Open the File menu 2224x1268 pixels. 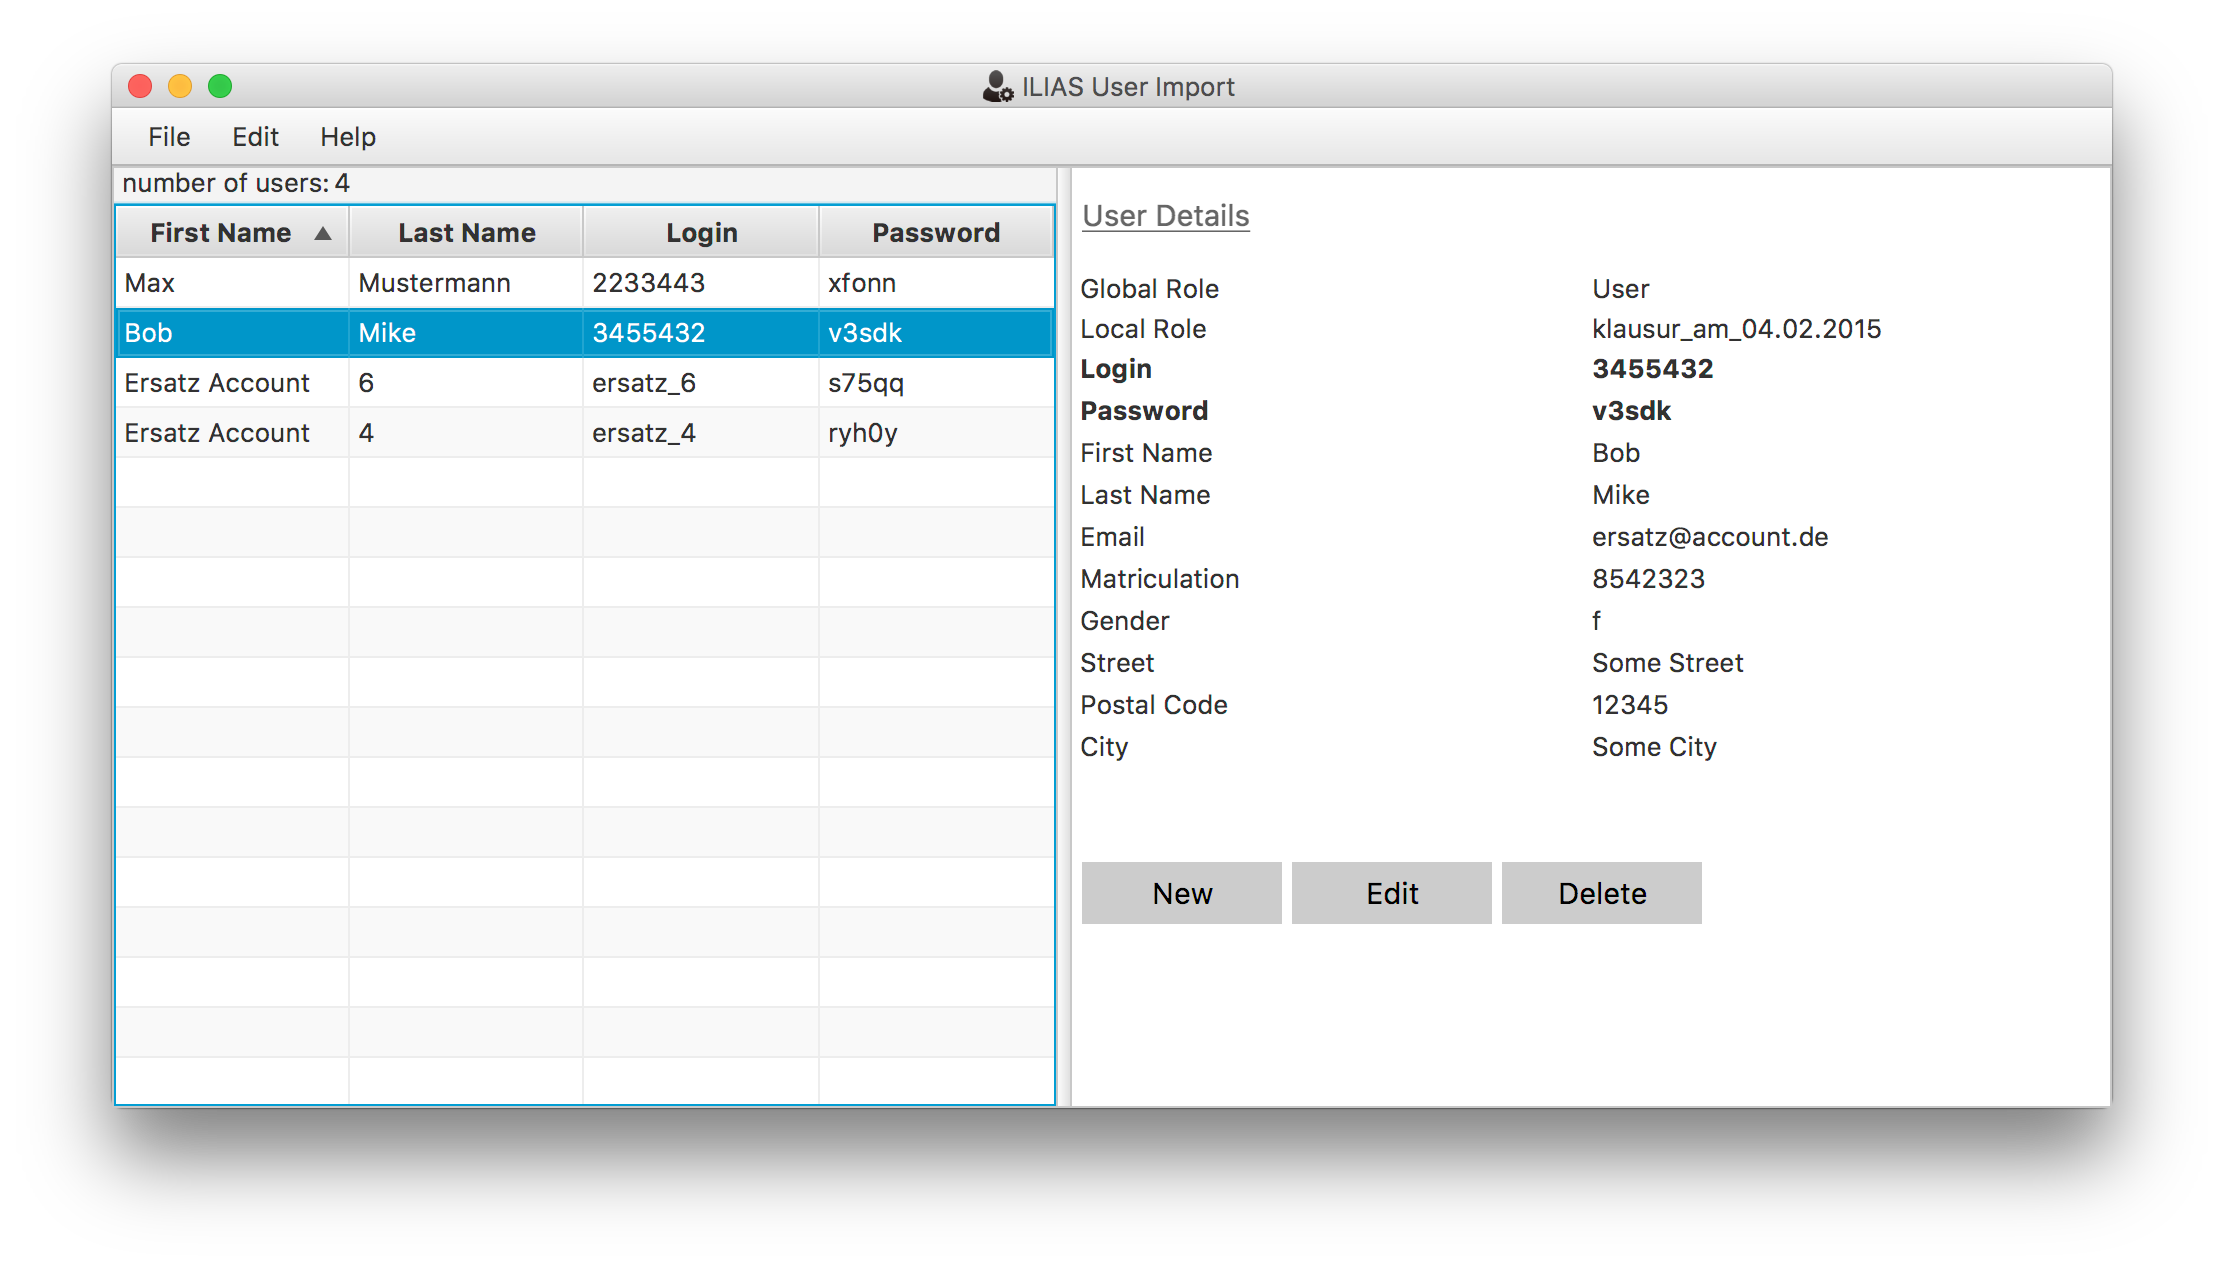pos(169,137)
